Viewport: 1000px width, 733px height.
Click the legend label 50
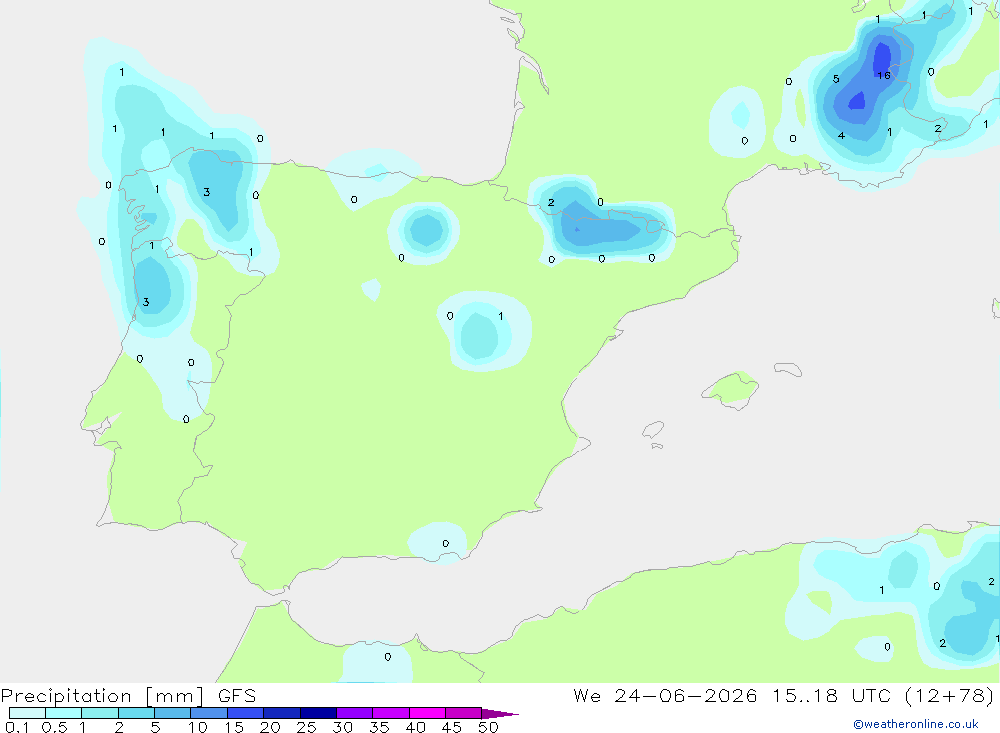(x=488, y=727)
